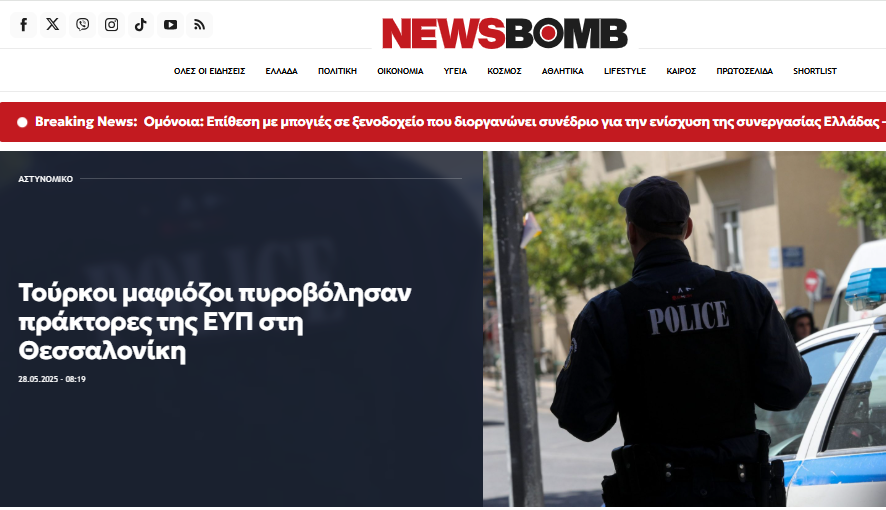886x510 pixels.
Task: Open ΑΘΛΗΤΙΚΑ section
Action: coord(562,71)
